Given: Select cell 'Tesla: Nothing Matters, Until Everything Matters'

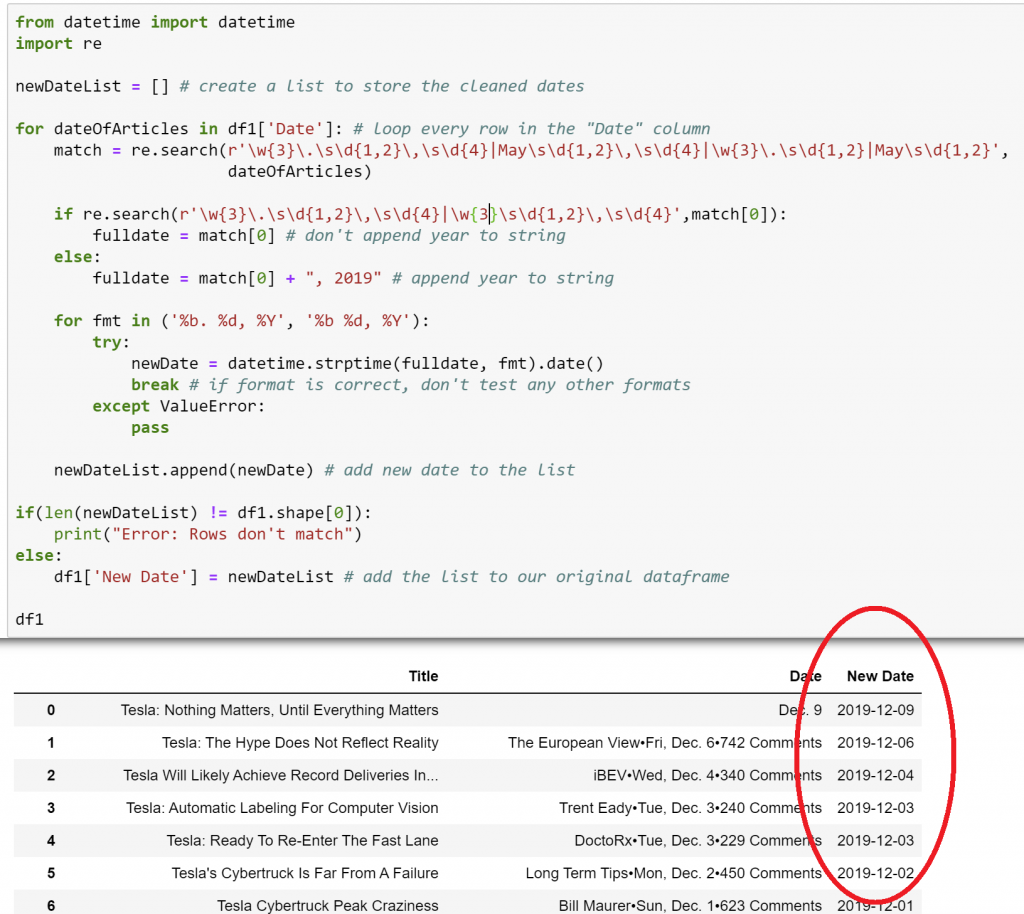Looking at the screenshot, I should [x=280, y=710].
